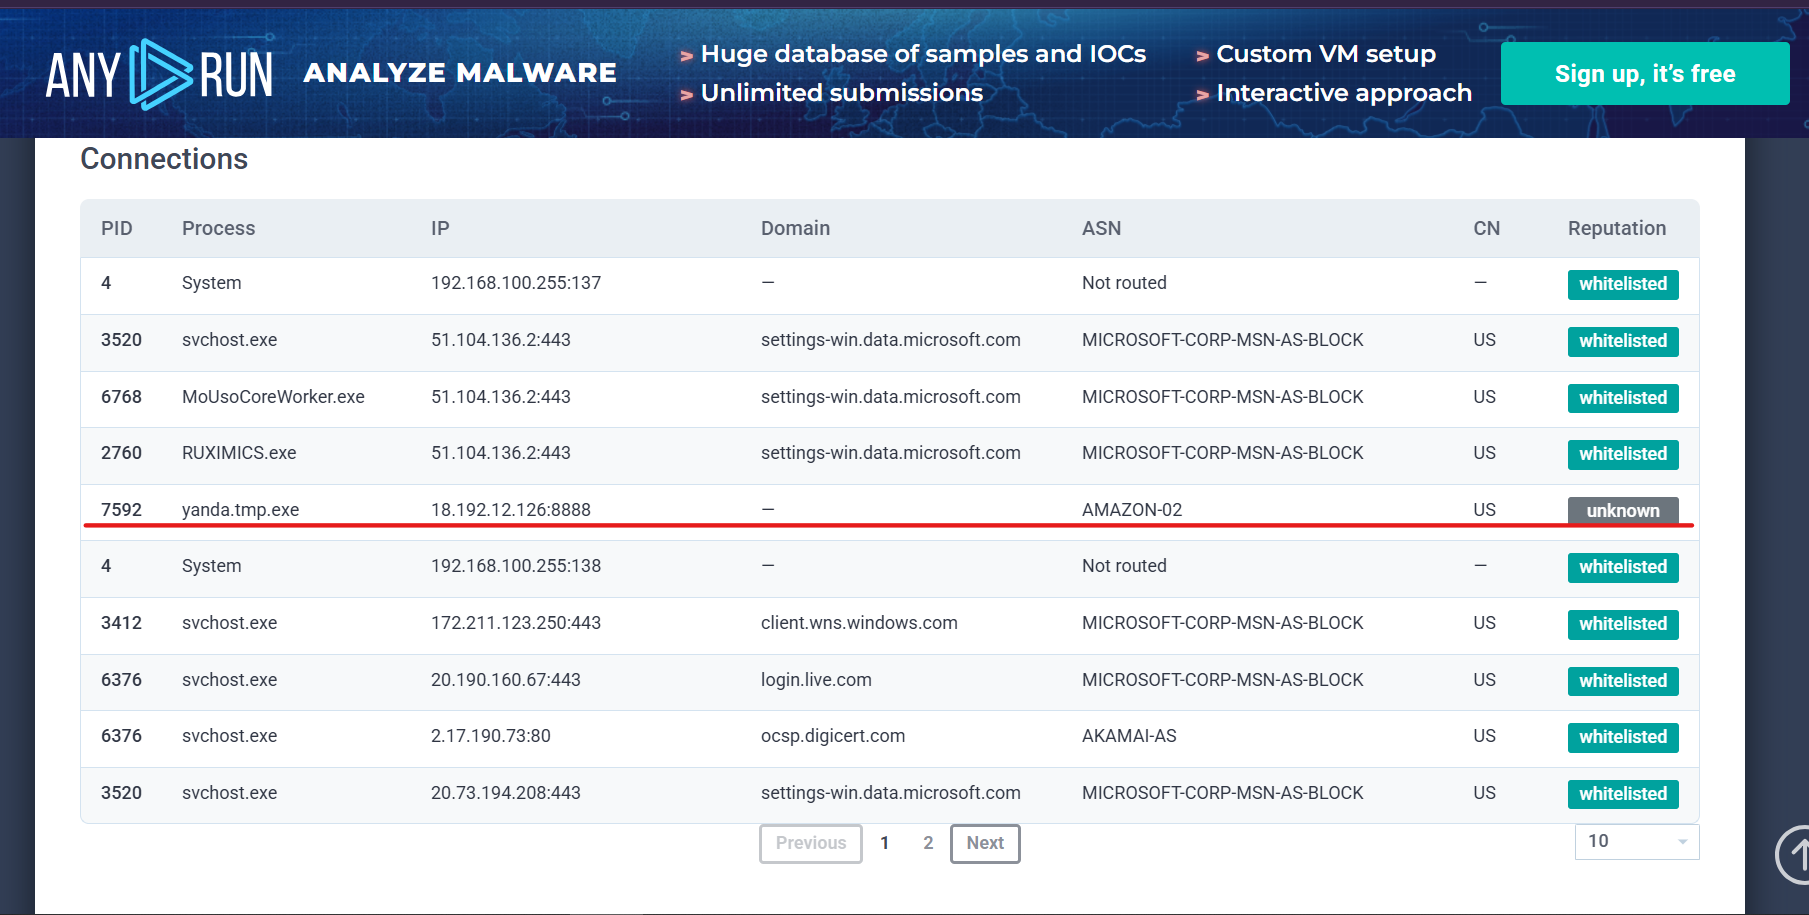Click the Process column header
Image resolution: width=1809 pixels, height=915 pixels.
coord(218,228)
